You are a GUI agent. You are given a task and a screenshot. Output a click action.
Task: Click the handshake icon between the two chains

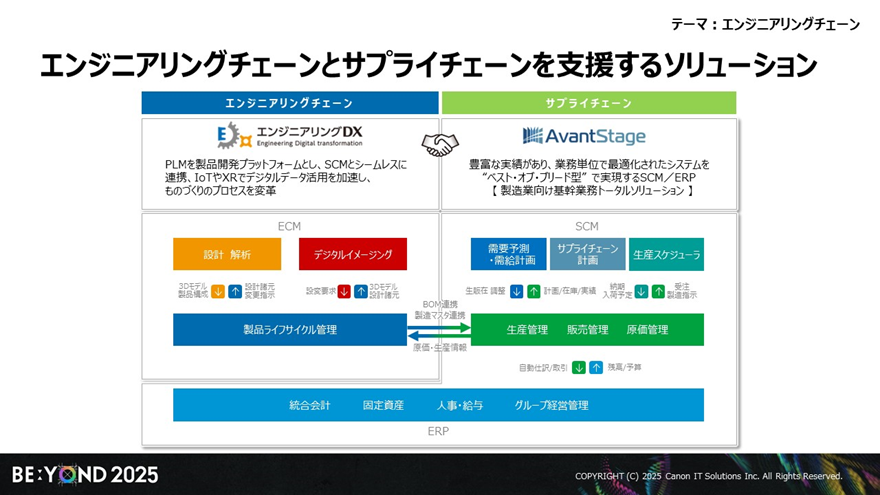click(439, 144)
